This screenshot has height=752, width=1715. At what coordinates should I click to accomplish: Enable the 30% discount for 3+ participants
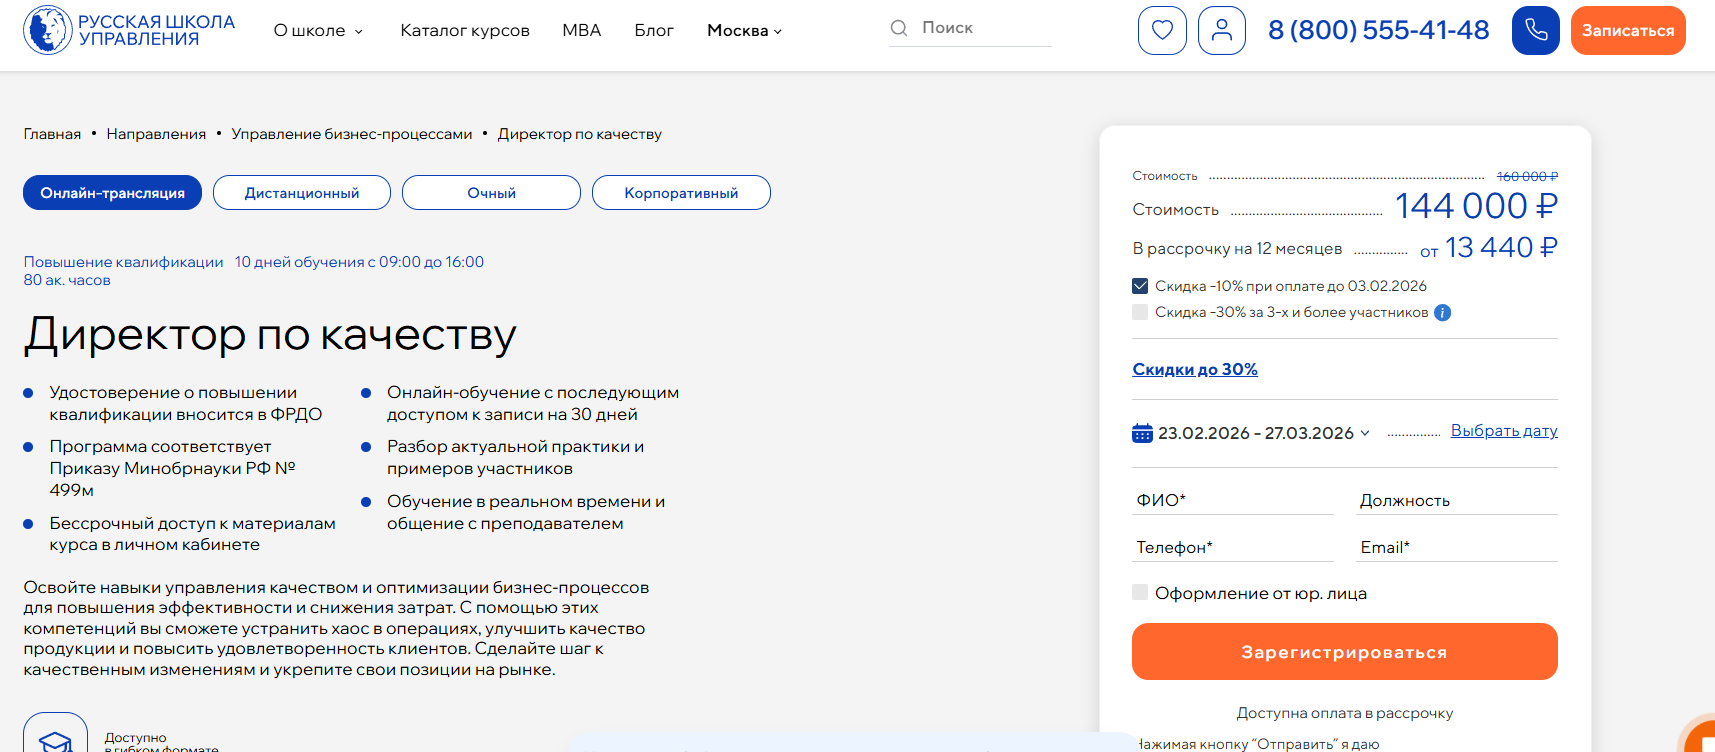click(1140, 312)
